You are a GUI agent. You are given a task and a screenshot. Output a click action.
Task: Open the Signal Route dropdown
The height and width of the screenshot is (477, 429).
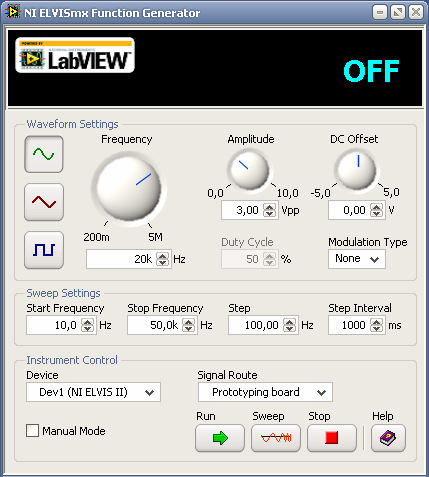click(x=265, y=392)
